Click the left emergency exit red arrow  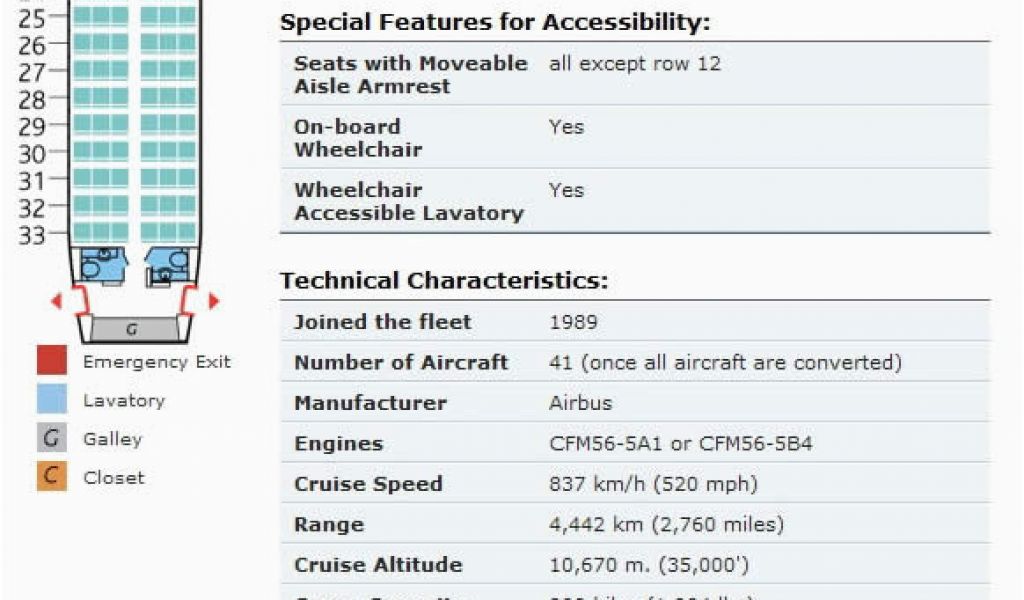point(56,301)
